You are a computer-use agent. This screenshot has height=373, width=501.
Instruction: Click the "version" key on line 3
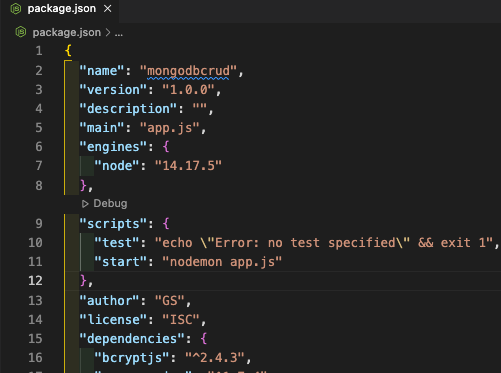click(113, 90)
